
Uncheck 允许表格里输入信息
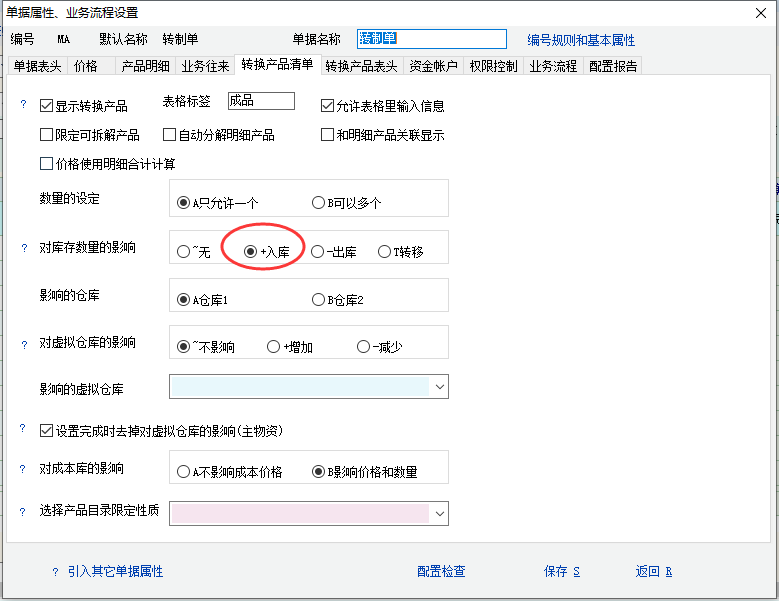(327, 105)
